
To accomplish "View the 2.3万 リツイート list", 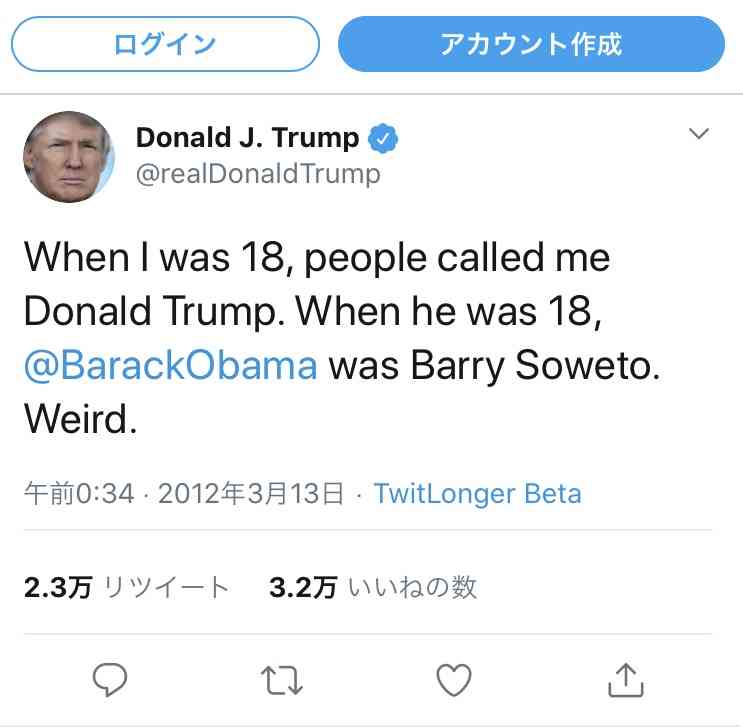I will [x=127, y=587].
